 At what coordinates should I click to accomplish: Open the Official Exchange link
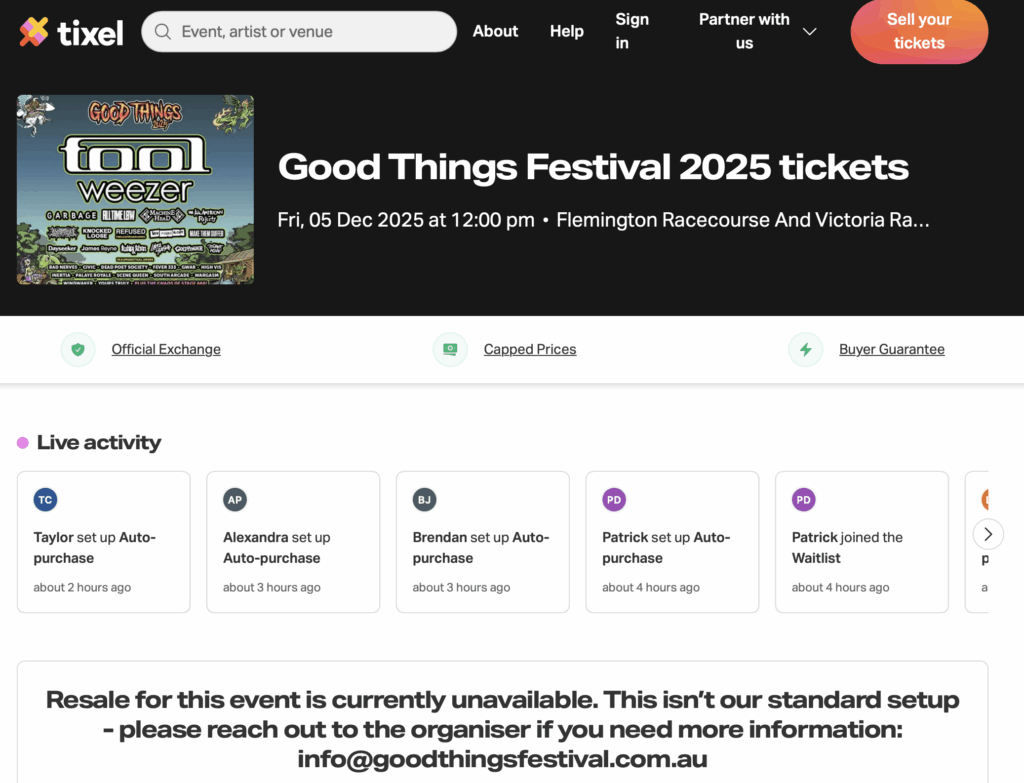[x=166, y=349]
